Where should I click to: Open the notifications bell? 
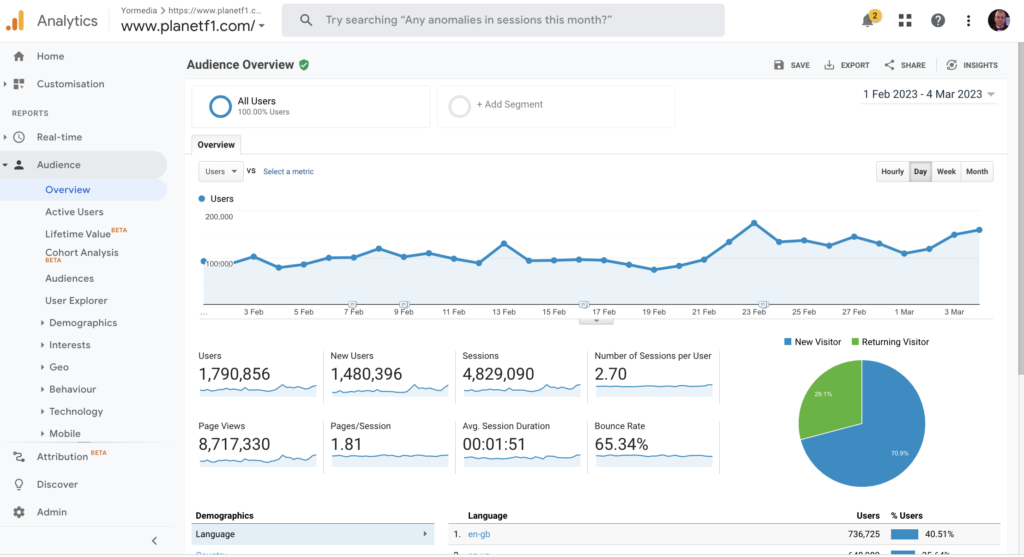pos(867,21)
